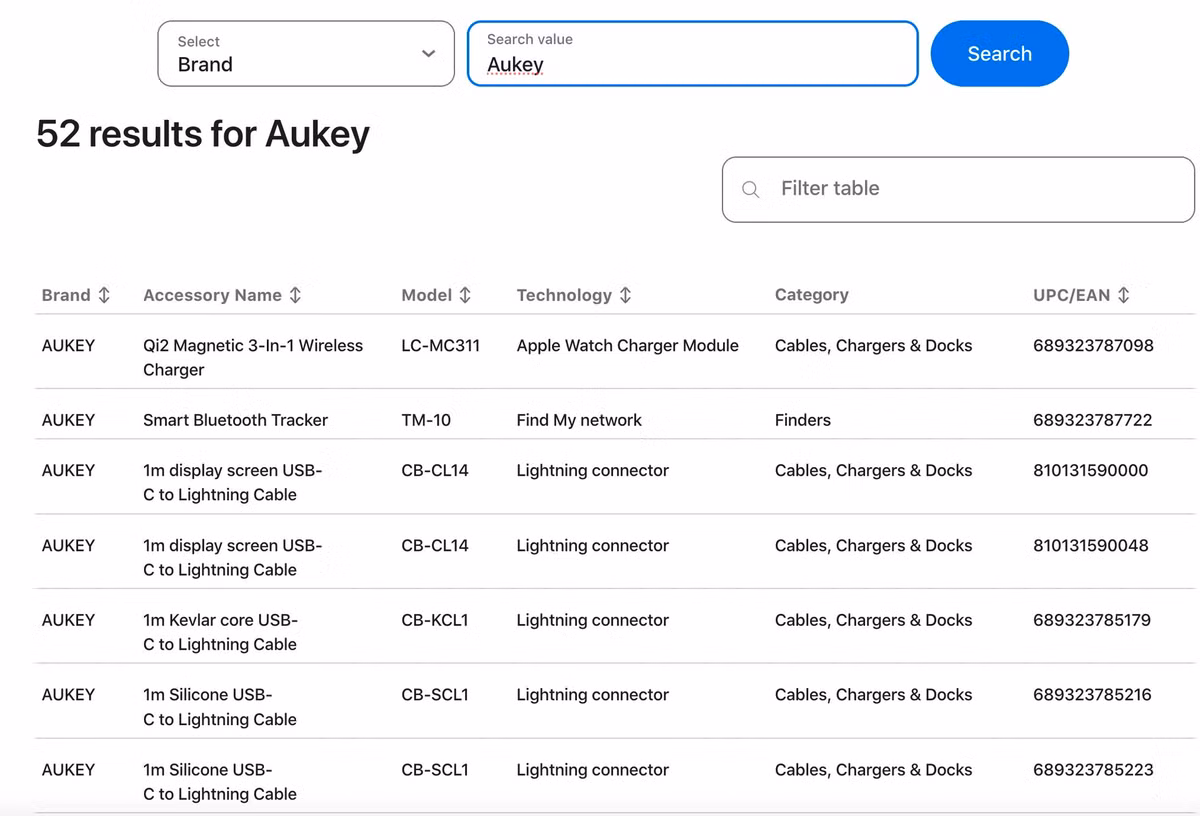Image resolution: width=1200 pixels, height=816 pixels.
Task: Click the Category column header
Action: 811,295
